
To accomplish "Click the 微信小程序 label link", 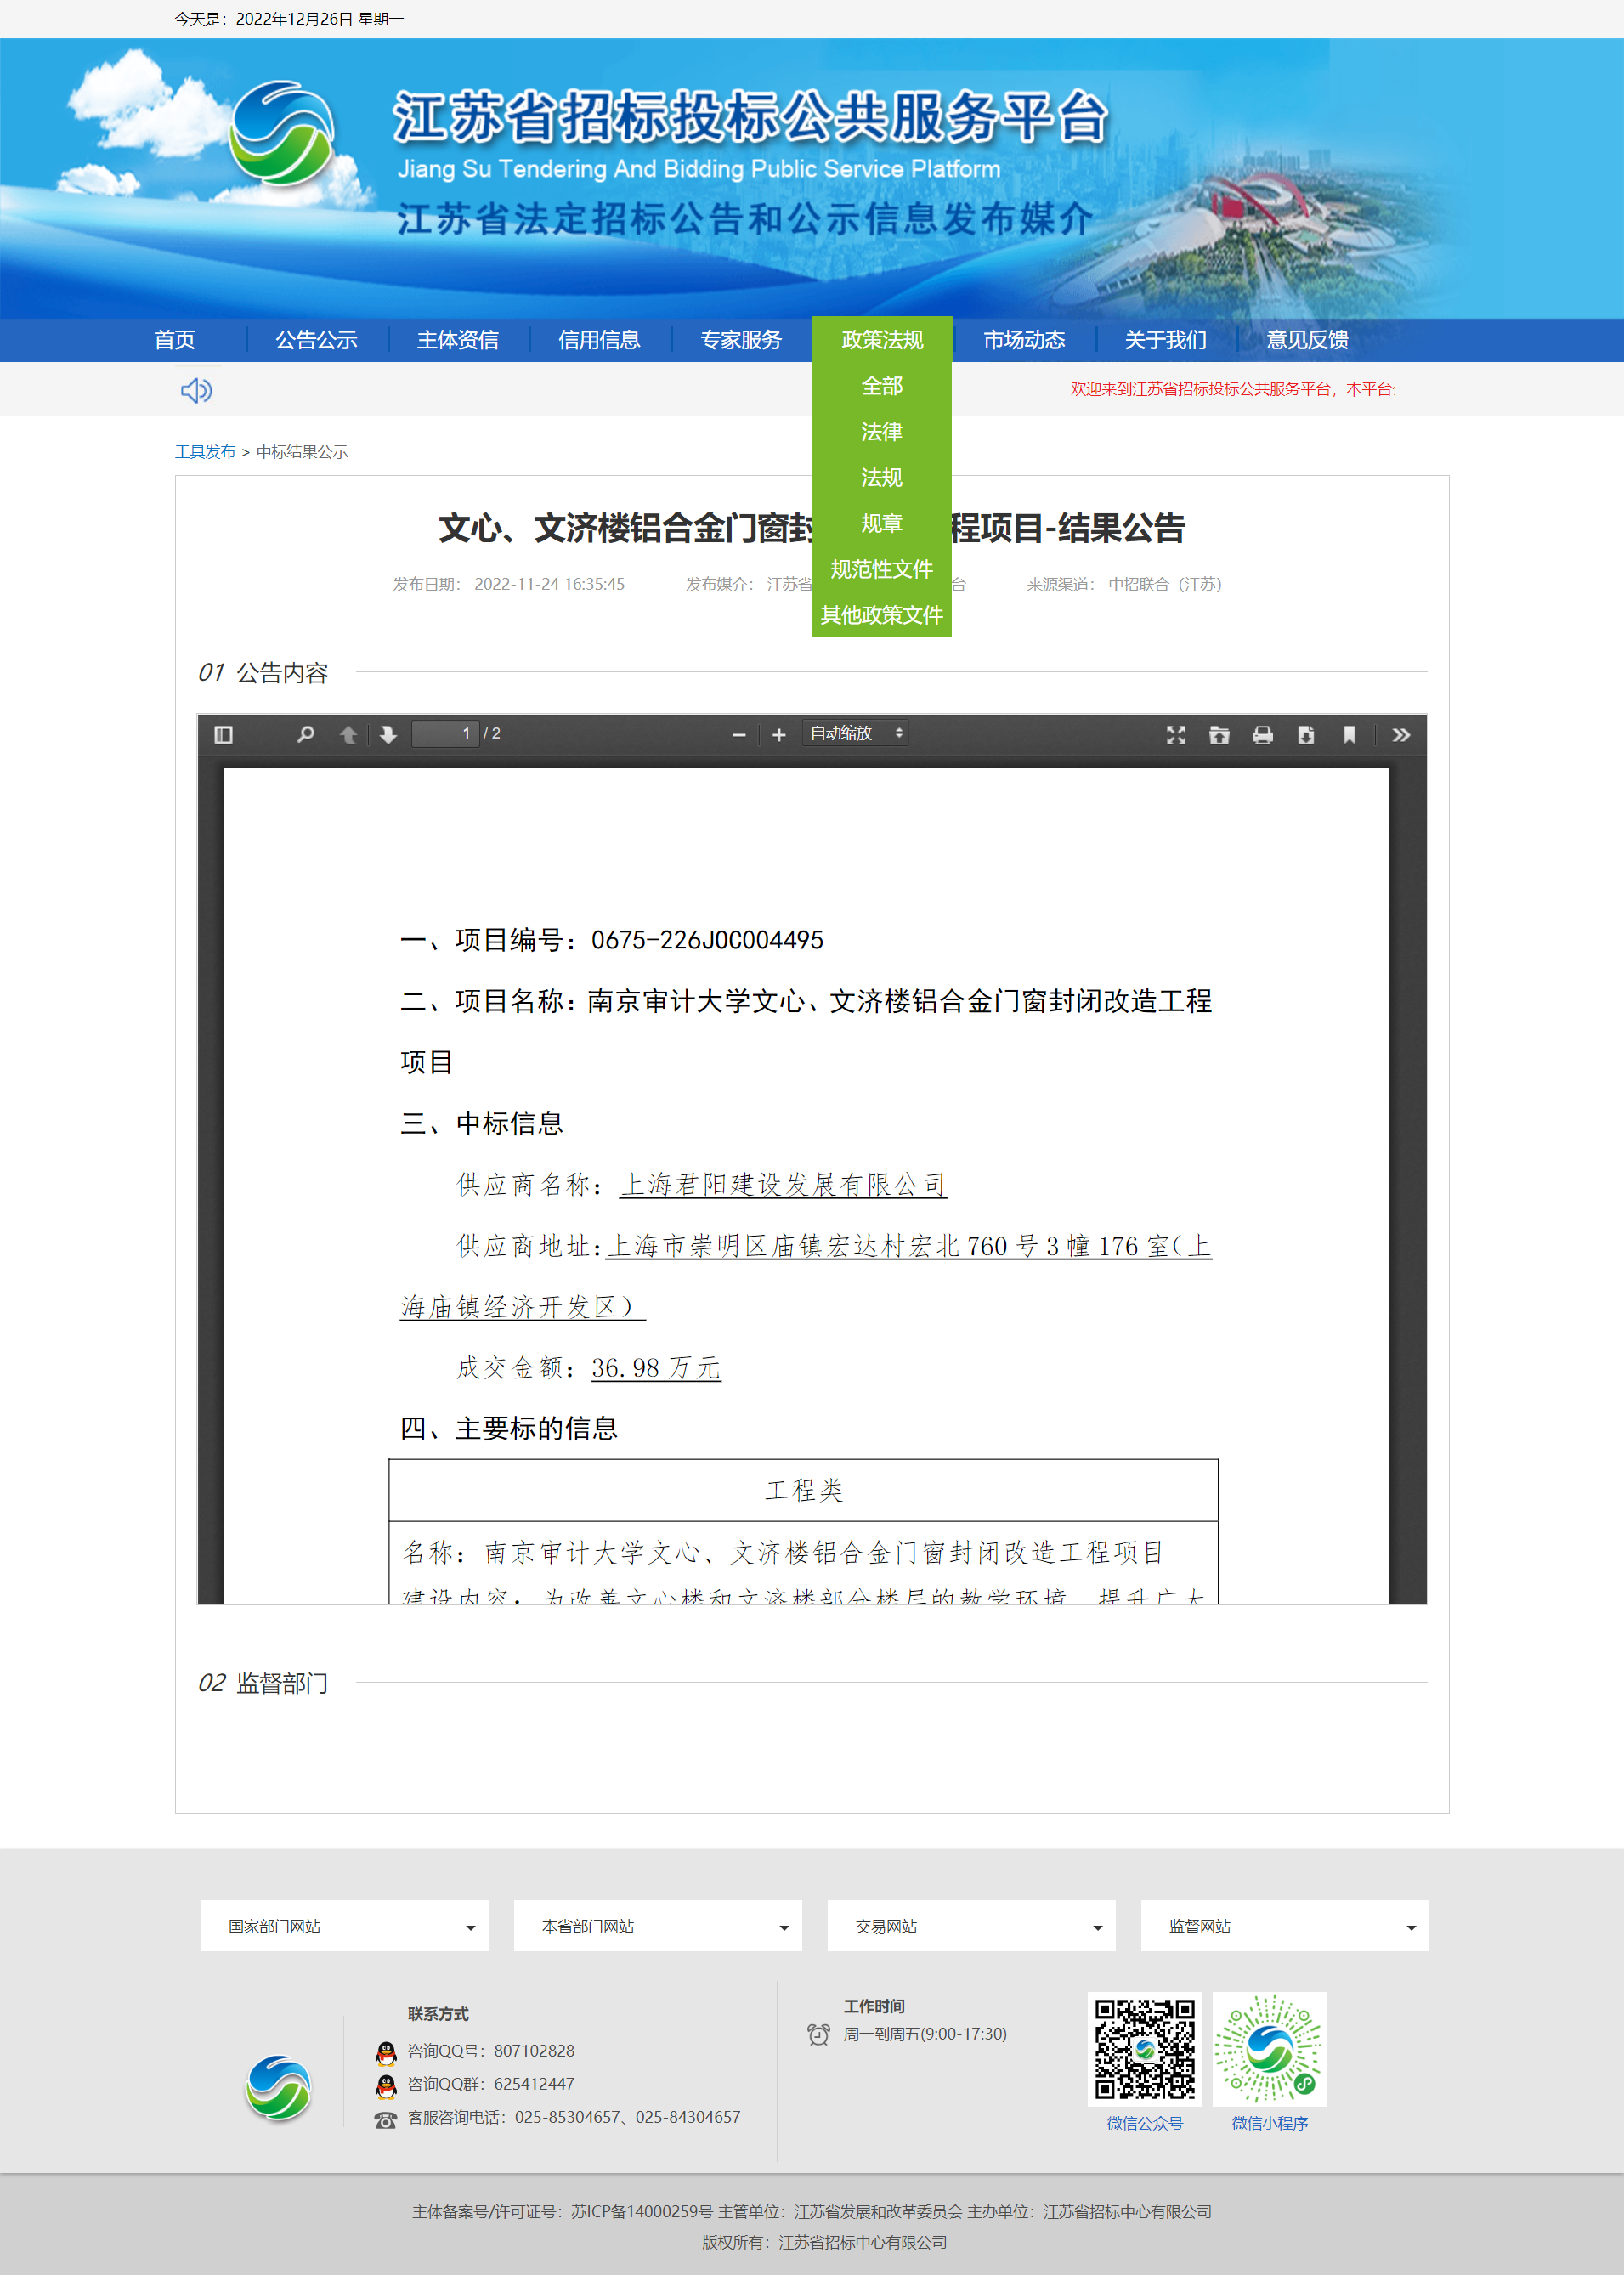I will [x=1270, y=2123].
